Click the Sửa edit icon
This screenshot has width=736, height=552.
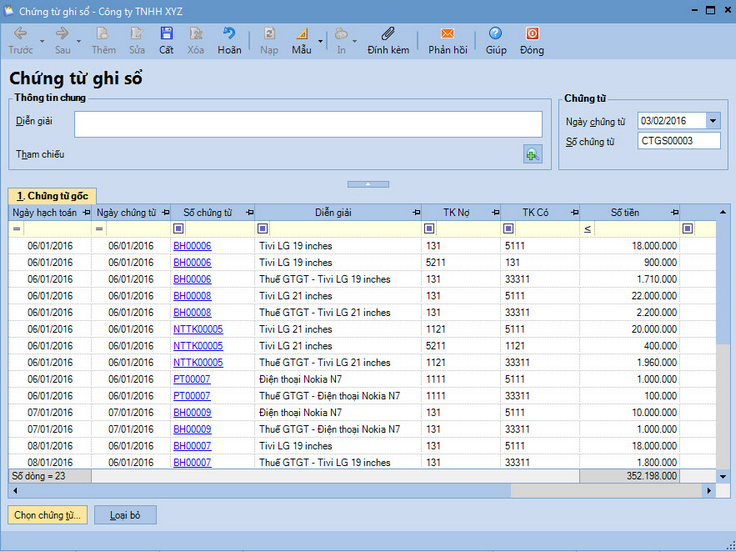(x=137, y=33)
